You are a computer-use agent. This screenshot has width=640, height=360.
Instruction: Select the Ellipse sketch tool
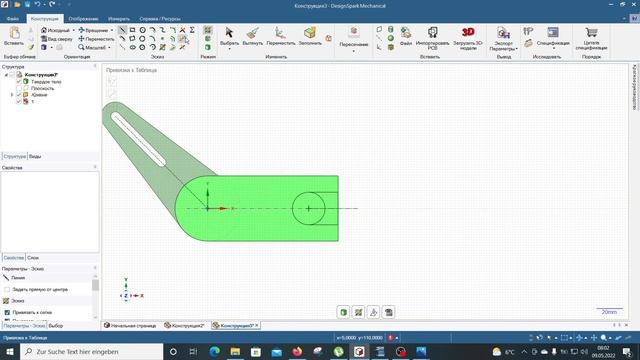pyautogui.click(x=132, y=47)
